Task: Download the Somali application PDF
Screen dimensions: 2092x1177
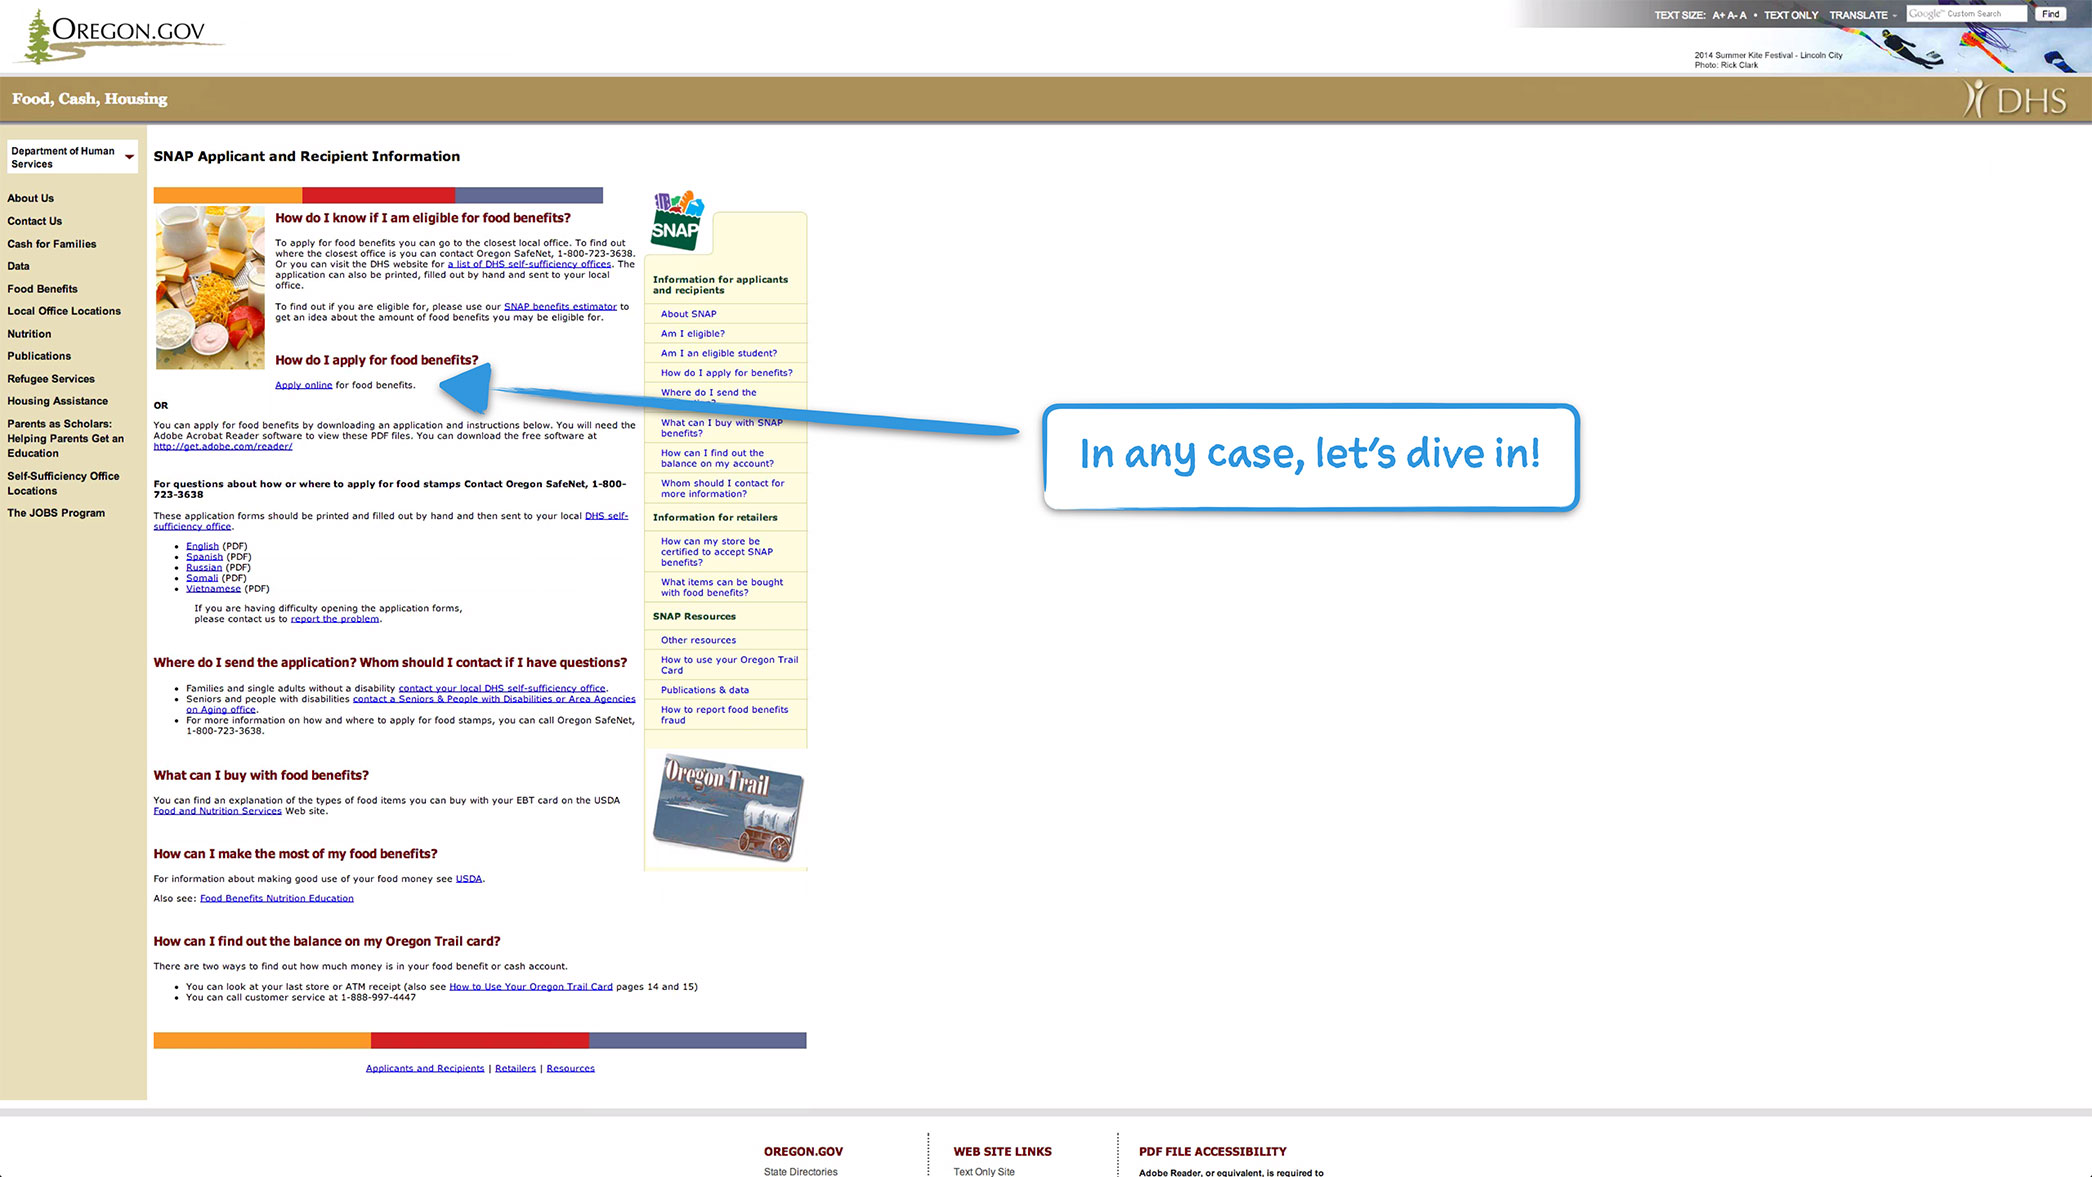Action: [202, 578]
